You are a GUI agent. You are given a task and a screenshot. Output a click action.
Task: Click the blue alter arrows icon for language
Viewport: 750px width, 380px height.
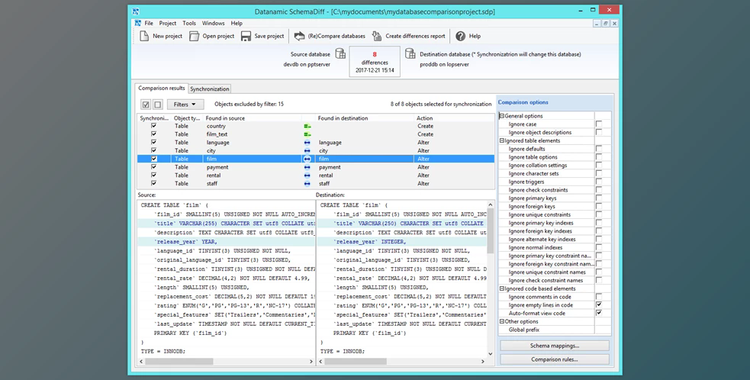click(307, 143)
